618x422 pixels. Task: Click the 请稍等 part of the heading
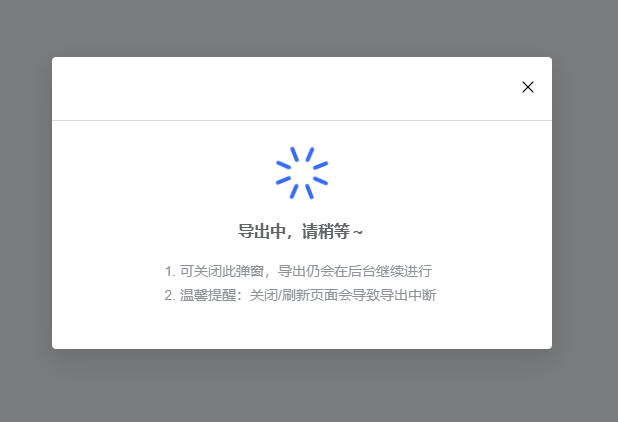(x=326, y=231)
